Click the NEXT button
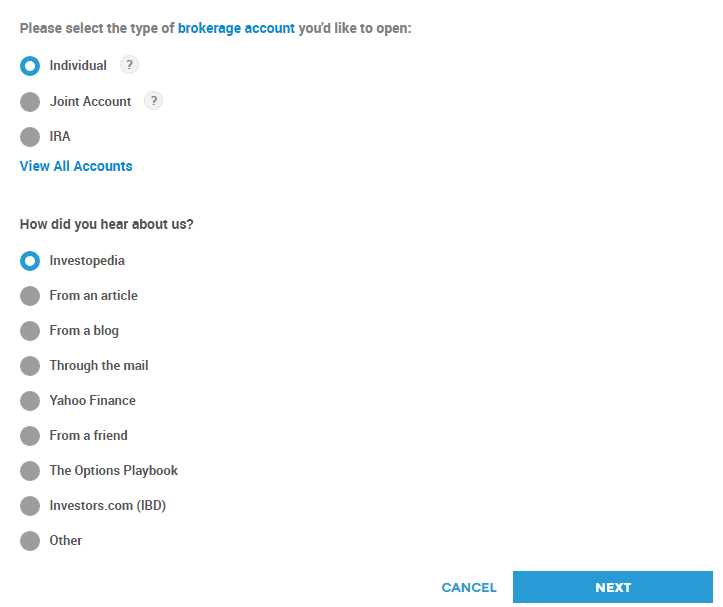 click(x=613, y=587)
